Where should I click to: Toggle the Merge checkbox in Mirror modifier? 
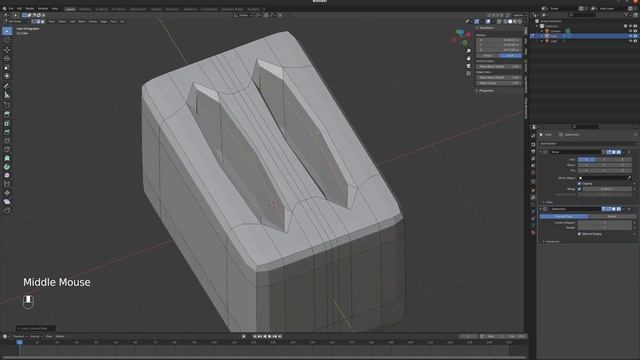(x=579, y=189)
